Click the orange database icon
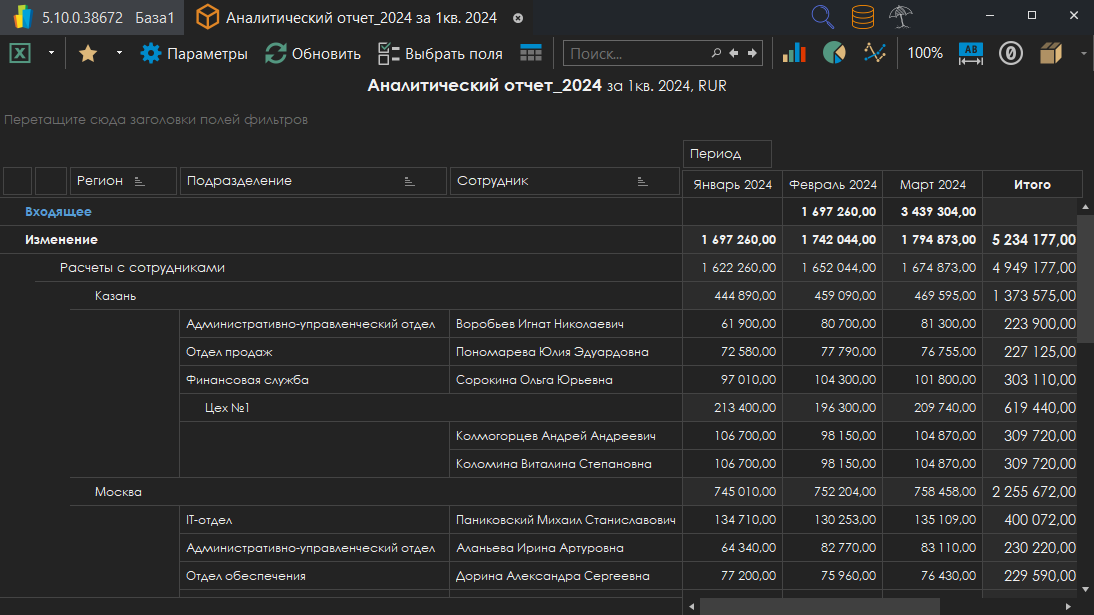Screen dimensions: 1094x615 tap(862, 17)
